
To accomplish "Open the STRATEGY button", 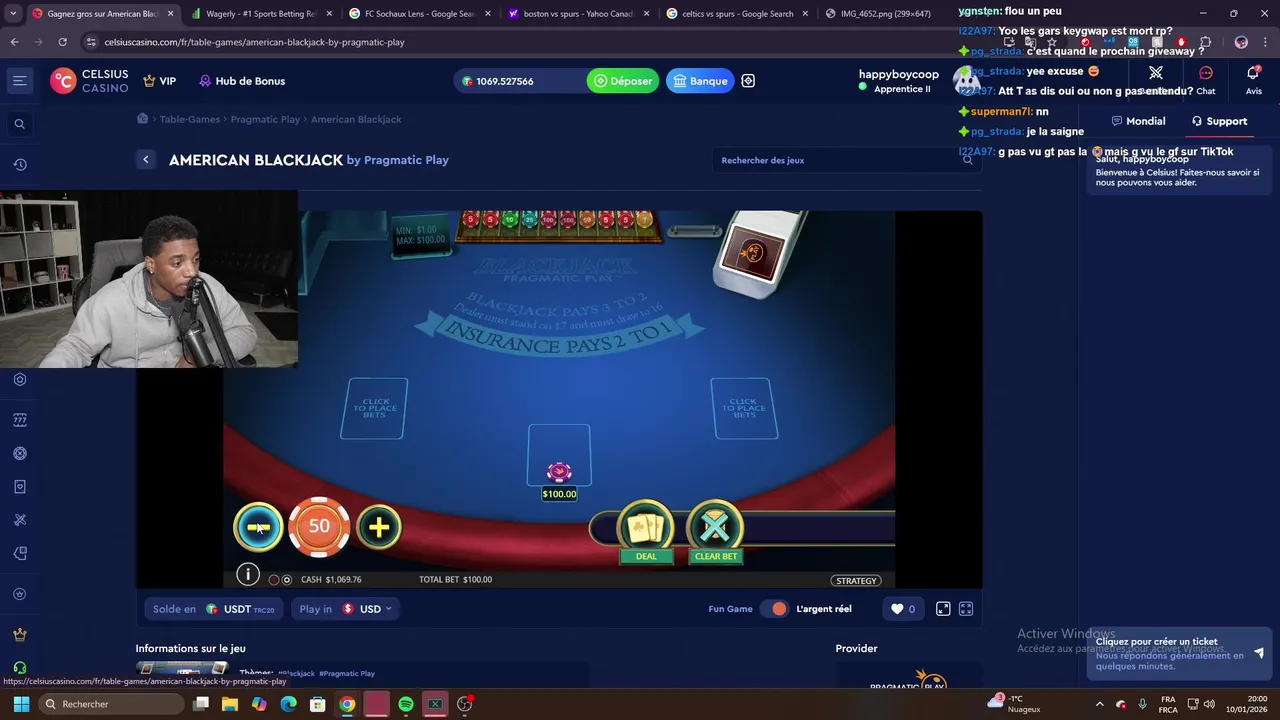I will point(856,580).
